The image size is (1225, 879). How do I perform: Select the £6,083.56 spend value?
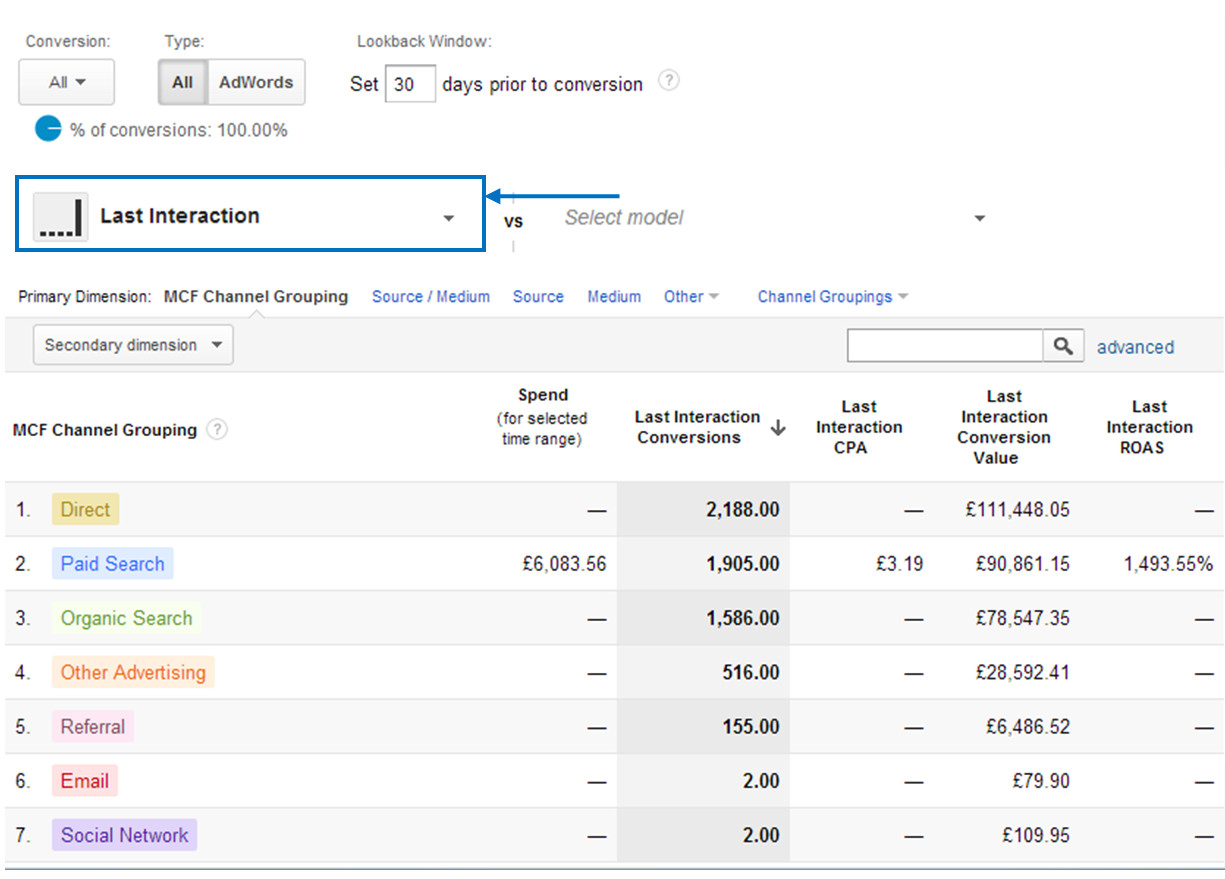pos(564,564)
